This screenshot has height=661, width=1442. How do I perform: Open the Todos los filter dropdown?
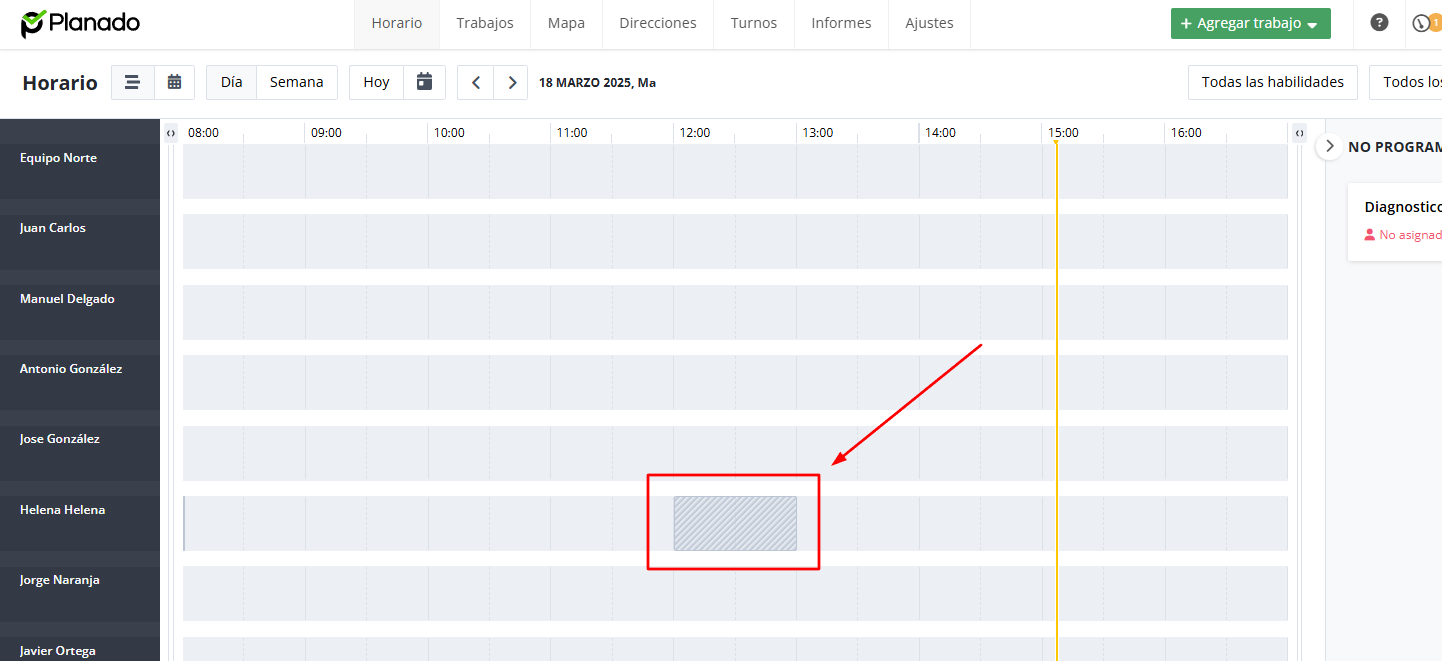[1406, 82]
